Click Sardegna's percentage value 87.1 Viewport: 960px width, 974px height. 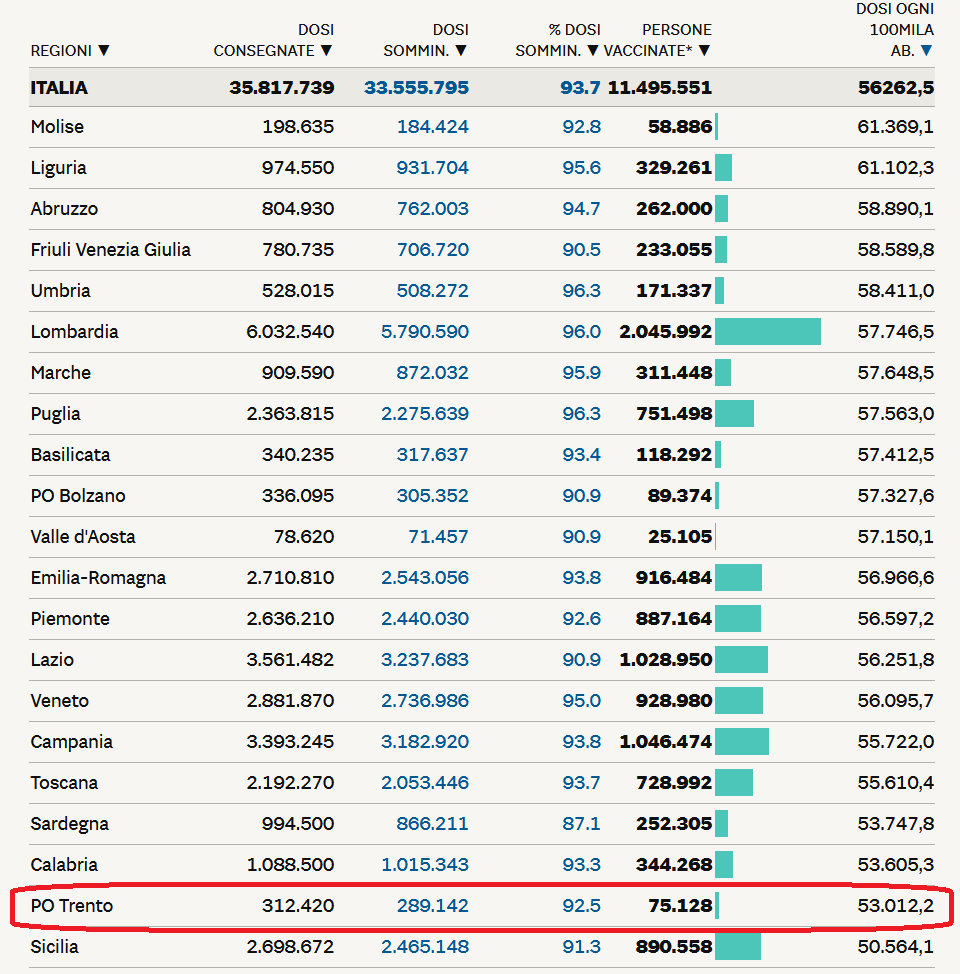[x=582, y=824]
